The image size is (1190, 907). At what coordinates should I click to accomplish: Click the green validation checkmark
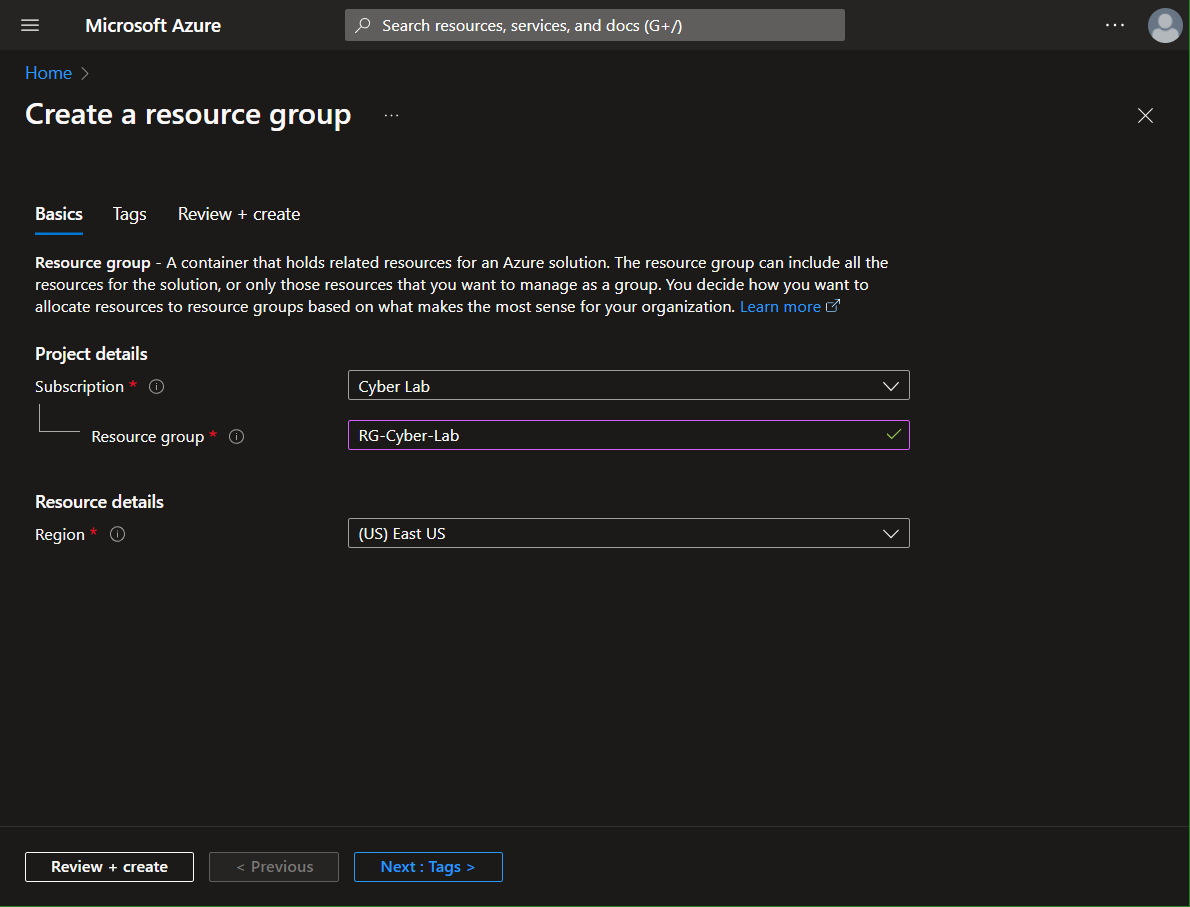tap(894, 434)
